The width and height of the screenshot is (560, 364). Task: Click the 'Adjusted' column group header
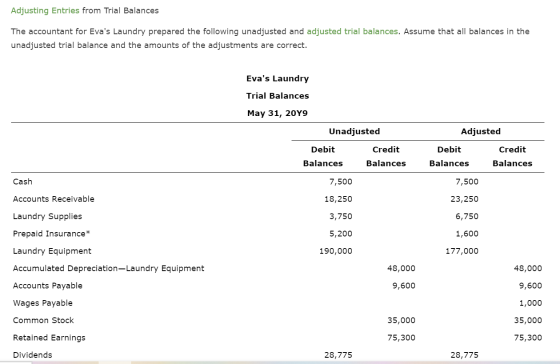click(481, 131)
